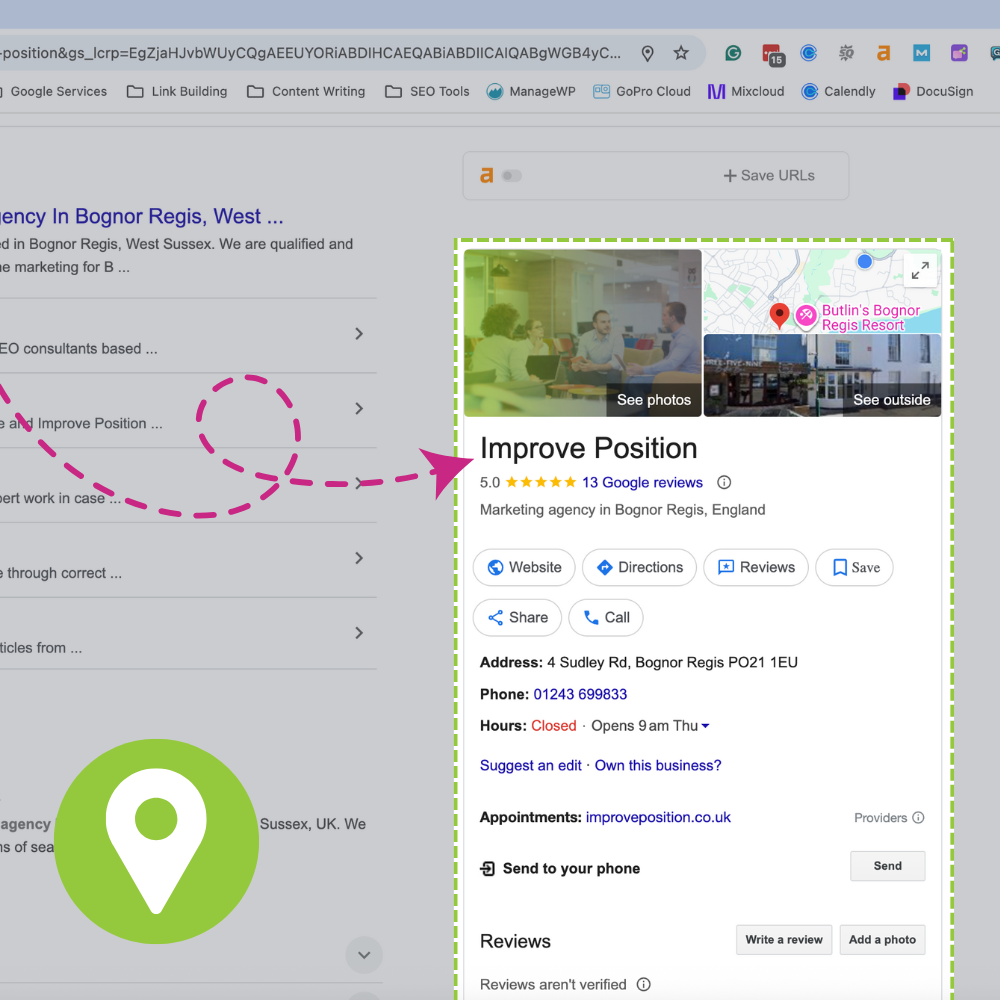Click the info icon beside Reviews aren't verified
The image size is (1000, 1000).
tap(644, 984)
